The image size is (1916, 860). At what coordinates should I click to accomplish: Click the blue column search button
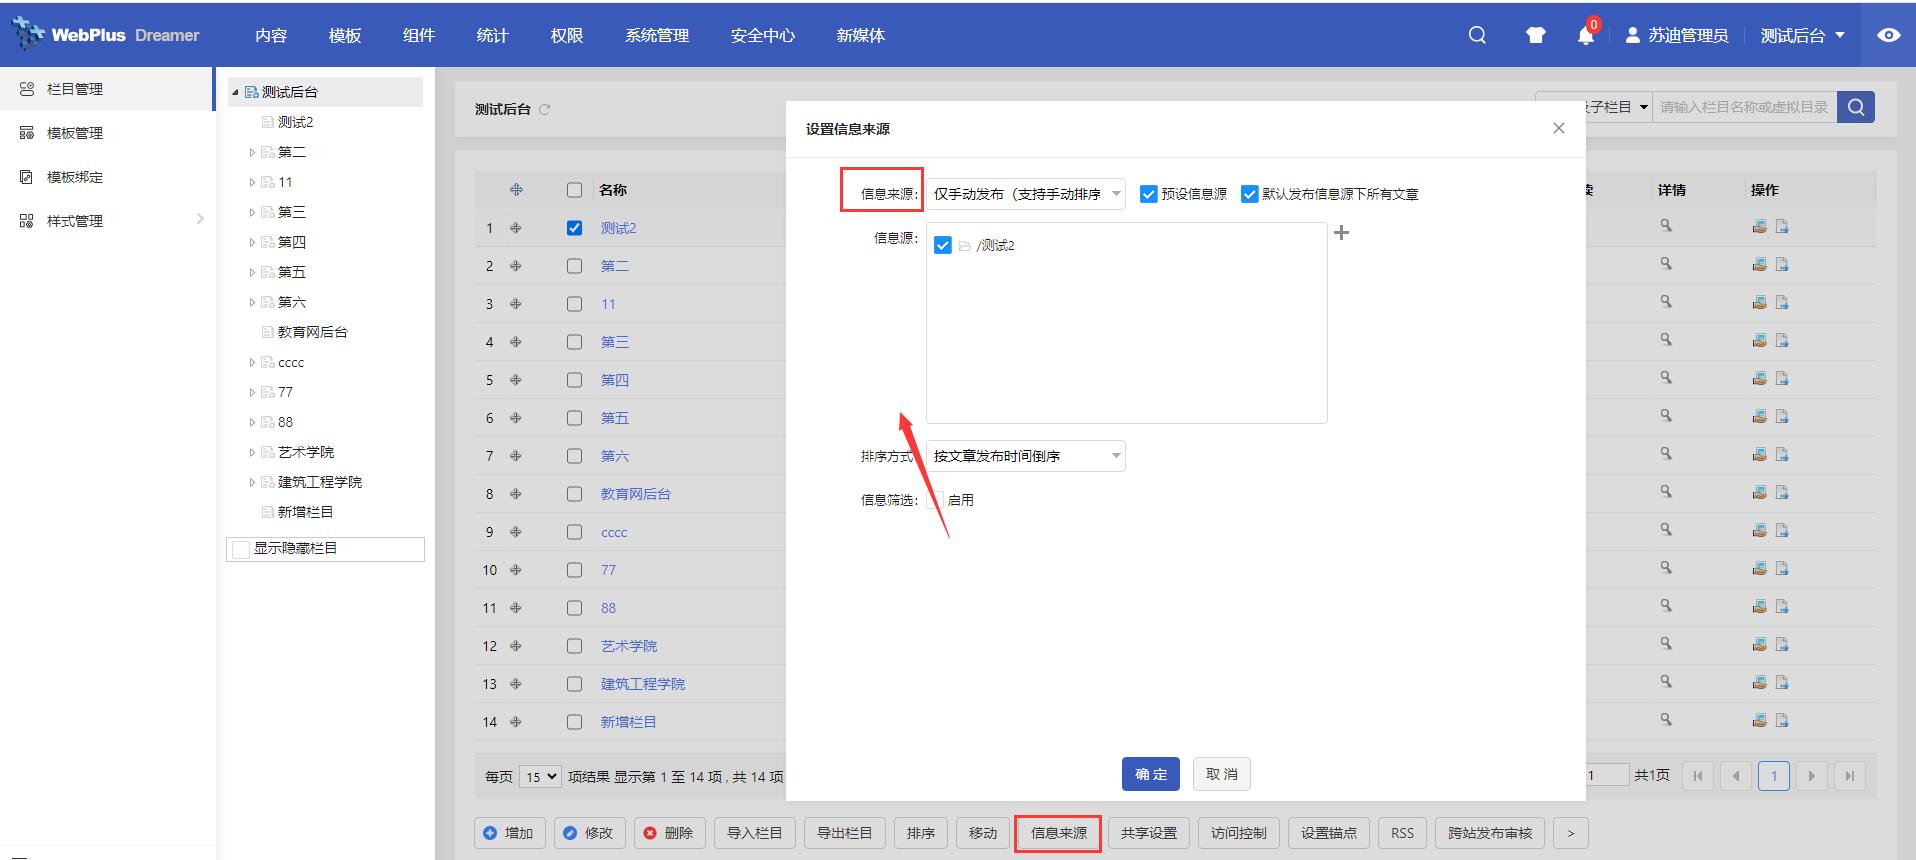click(1856, 107)
